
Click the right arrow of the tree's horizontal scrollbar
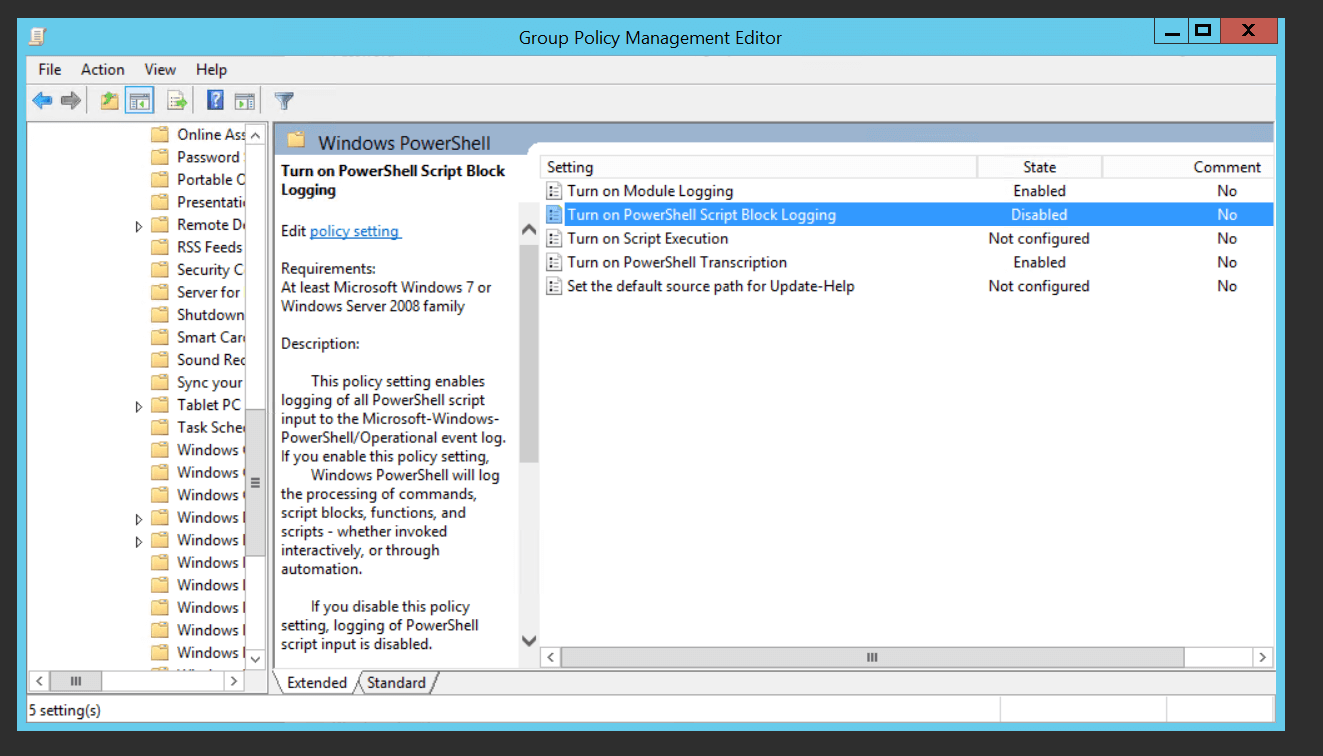click(x=234, y=681)
